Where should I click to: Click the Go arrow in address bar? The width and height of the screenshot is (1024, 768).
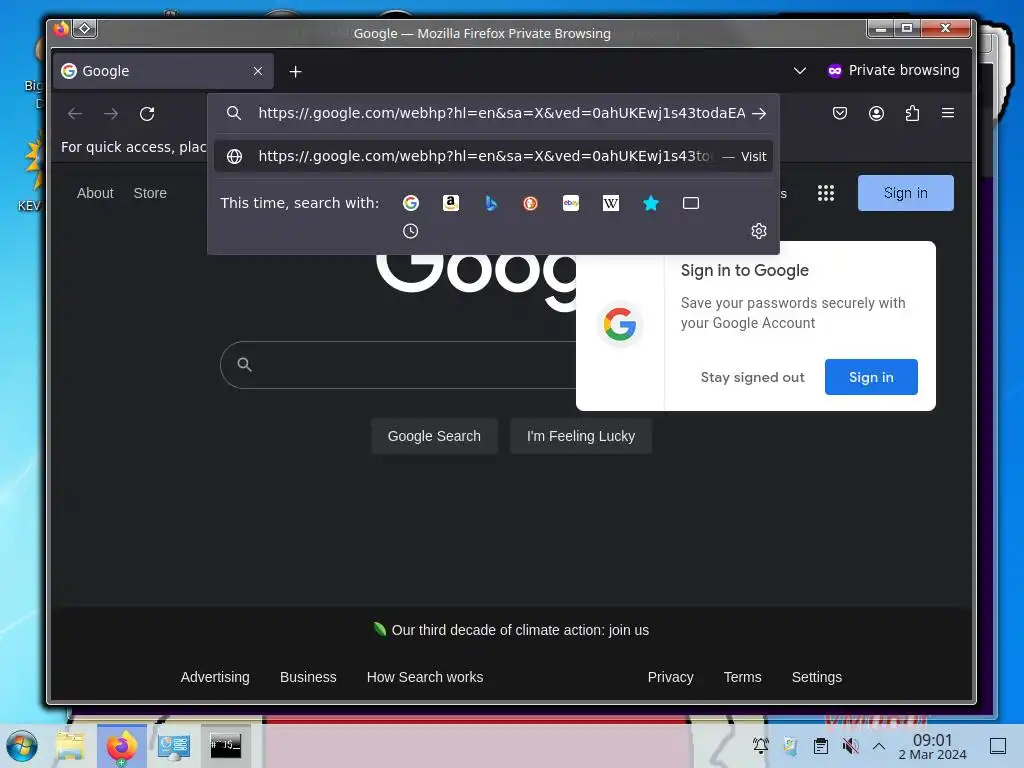point(759,114)
